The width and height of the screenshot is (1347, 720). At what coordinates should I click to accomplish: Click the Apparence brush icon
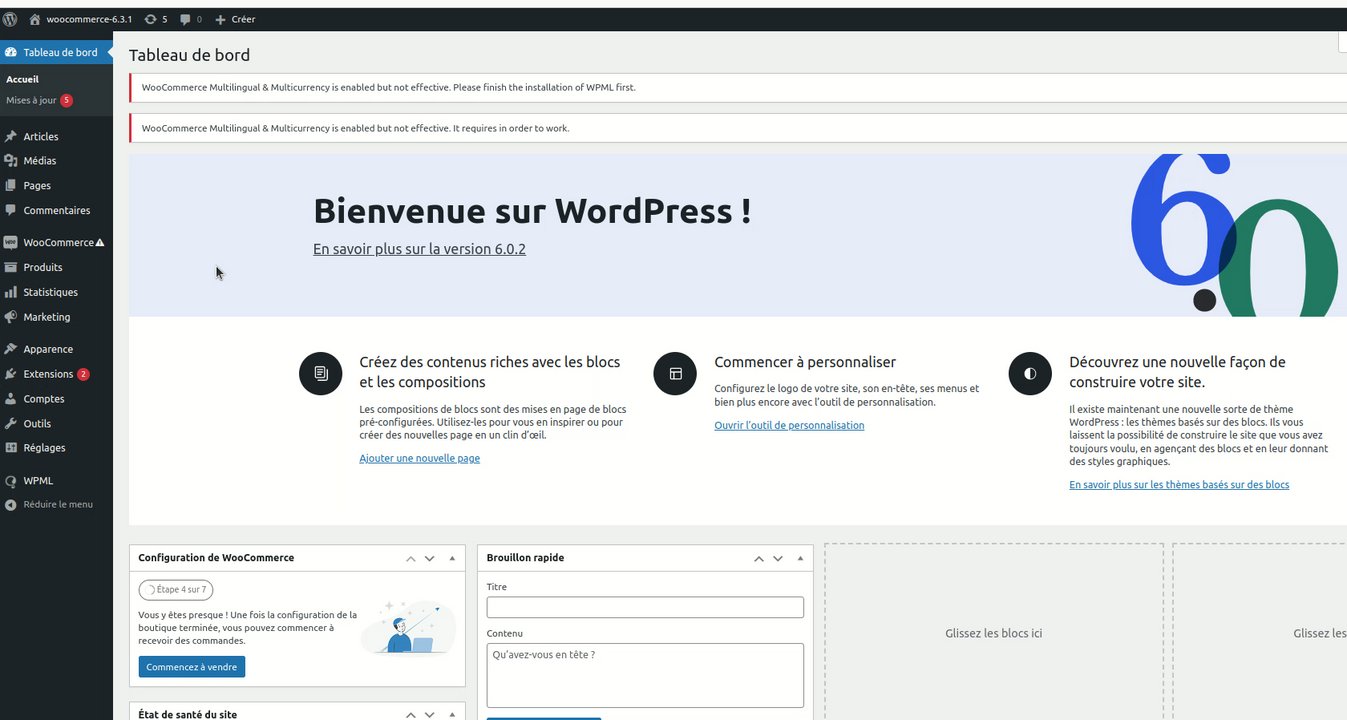(x=11, y=349)
